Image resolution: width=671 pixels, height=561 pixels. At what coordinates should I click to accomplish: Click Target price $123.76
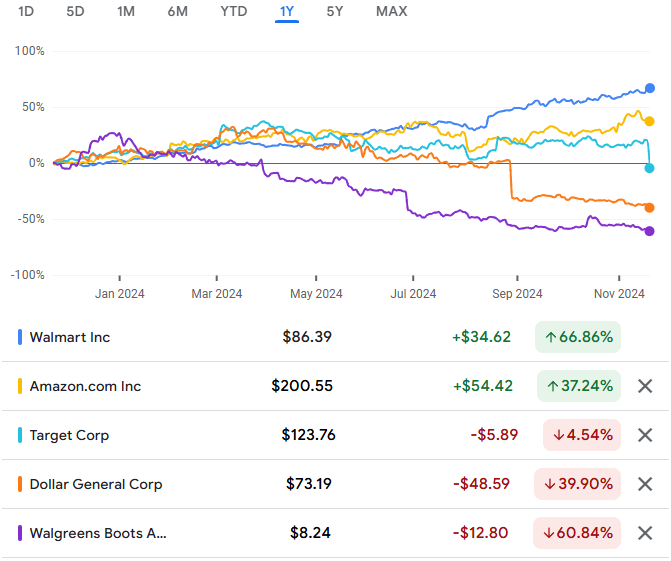point(308,435)
